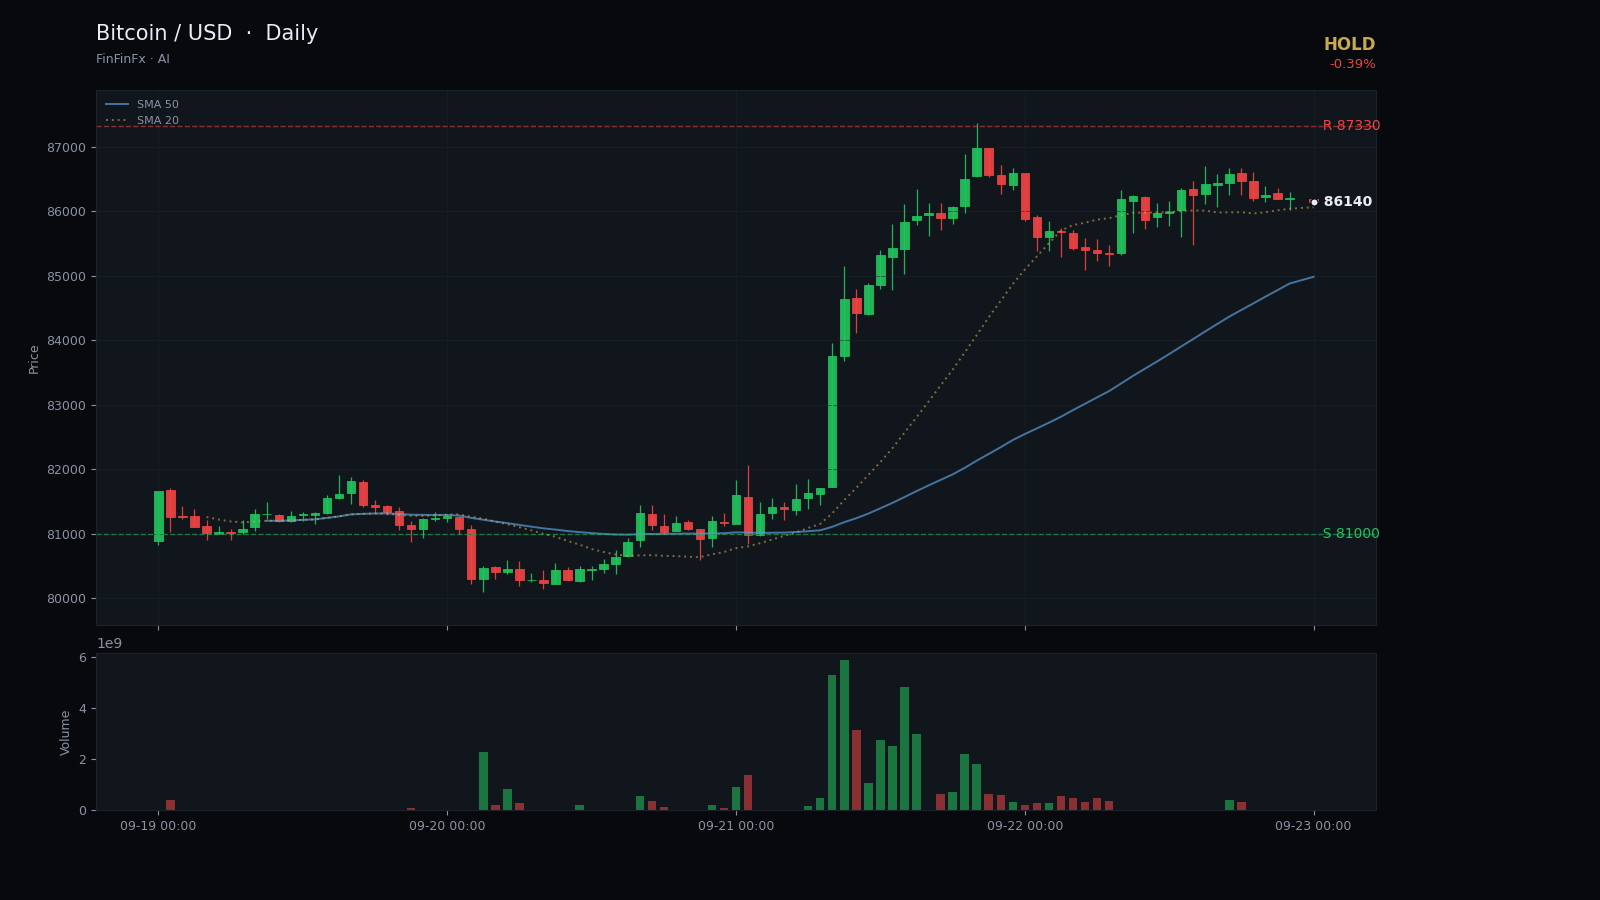Click the Bitcoin / USD Daily chart title

[x=207, y=34]
